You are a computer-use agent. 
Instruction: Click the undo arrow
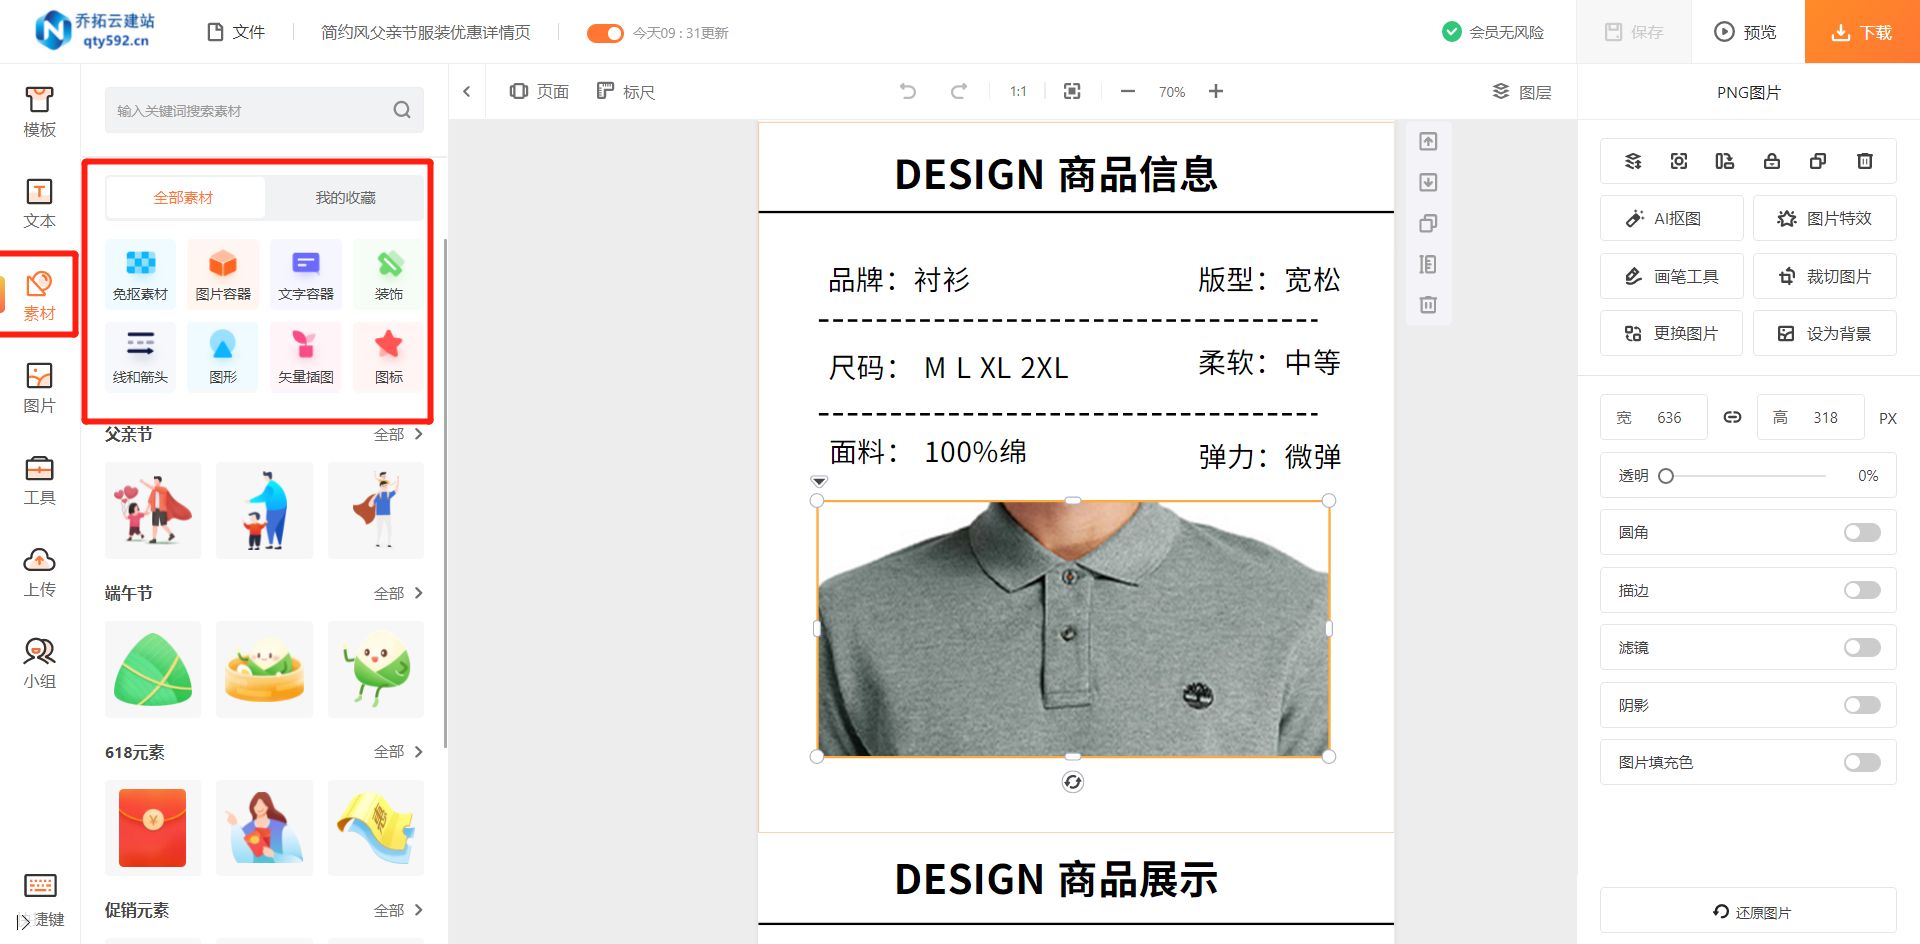[908, 91]
